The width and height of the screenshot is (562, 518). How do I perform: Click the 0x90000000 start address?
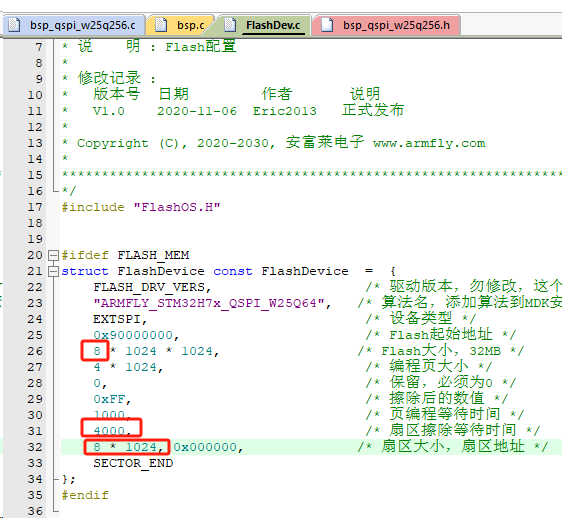click(x=133, y=335)
